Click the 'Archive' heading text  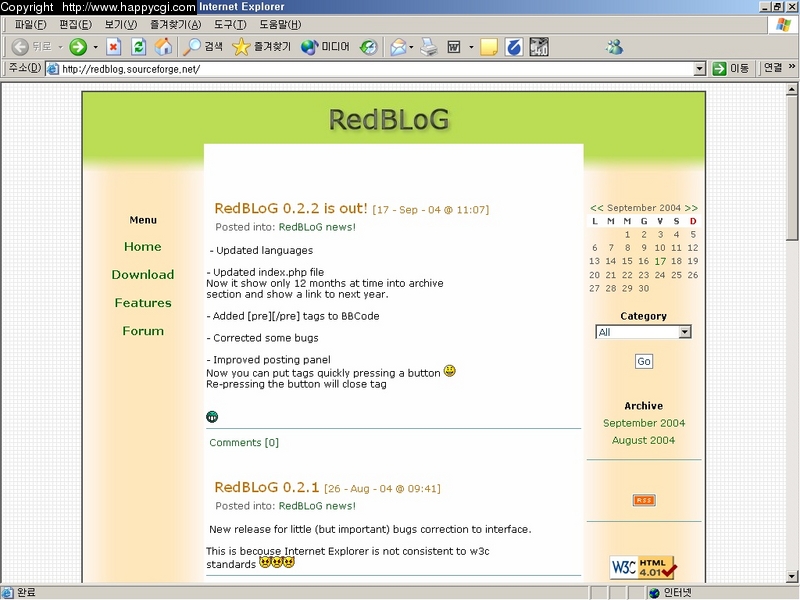[x=644, y=406]
